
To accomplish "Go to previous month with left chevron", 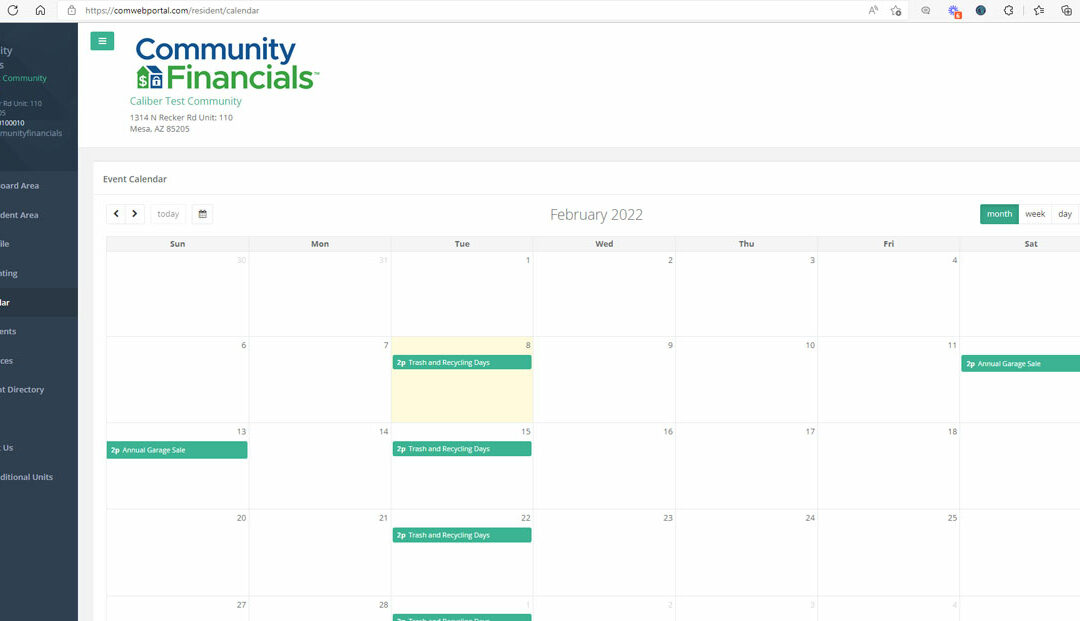I will [x=116, y=214].
